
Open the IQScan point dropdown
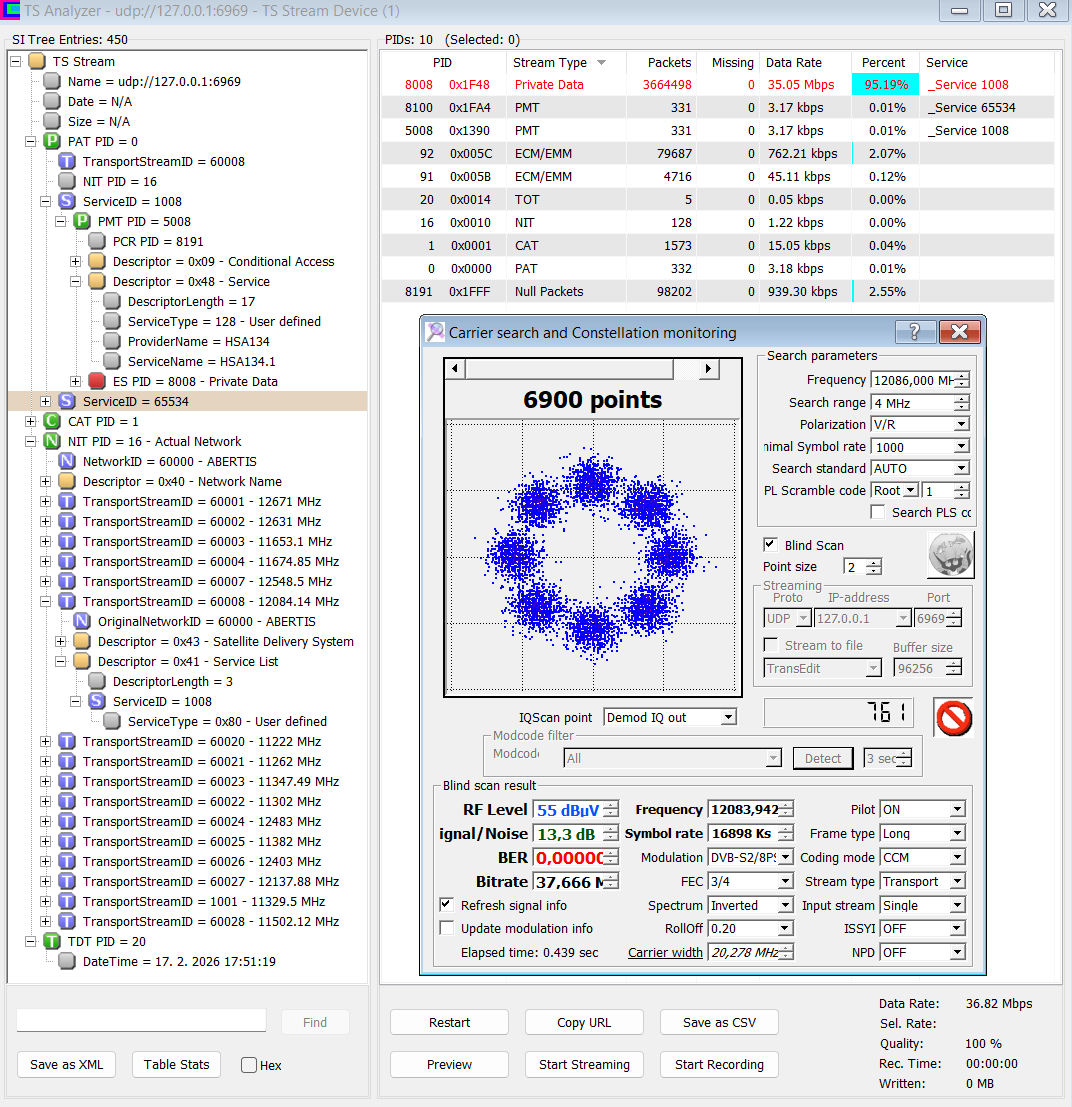728,717
